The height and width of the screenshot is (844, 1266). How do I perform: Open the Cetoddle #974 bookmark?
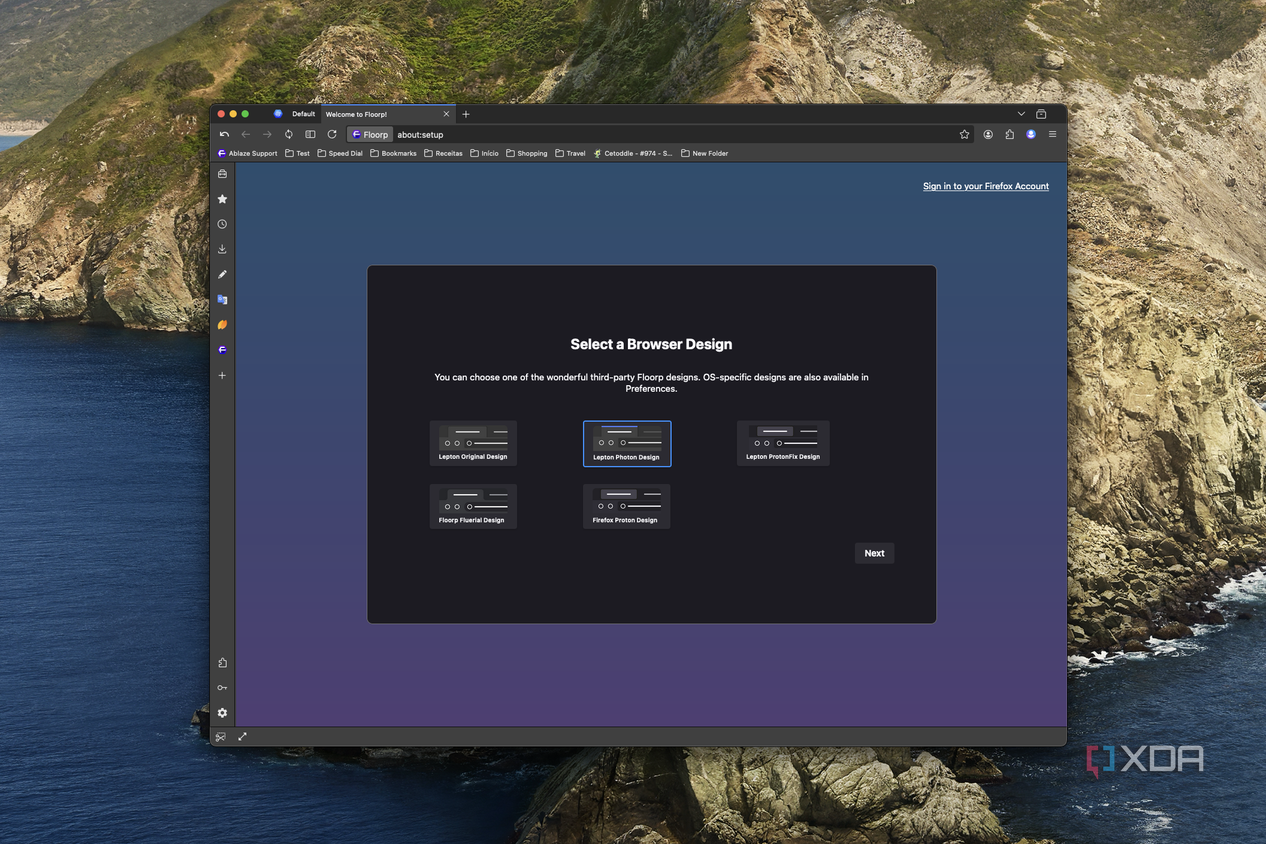pyautogui.click(x=633, y=153)
